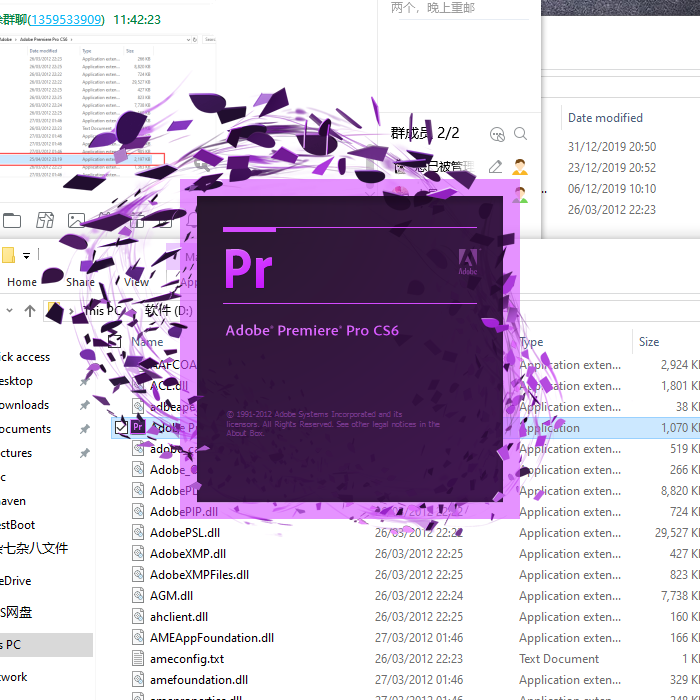Select the AMEAppFoundation.dll file name
This screenshot has width=700, height=700.
212,638
